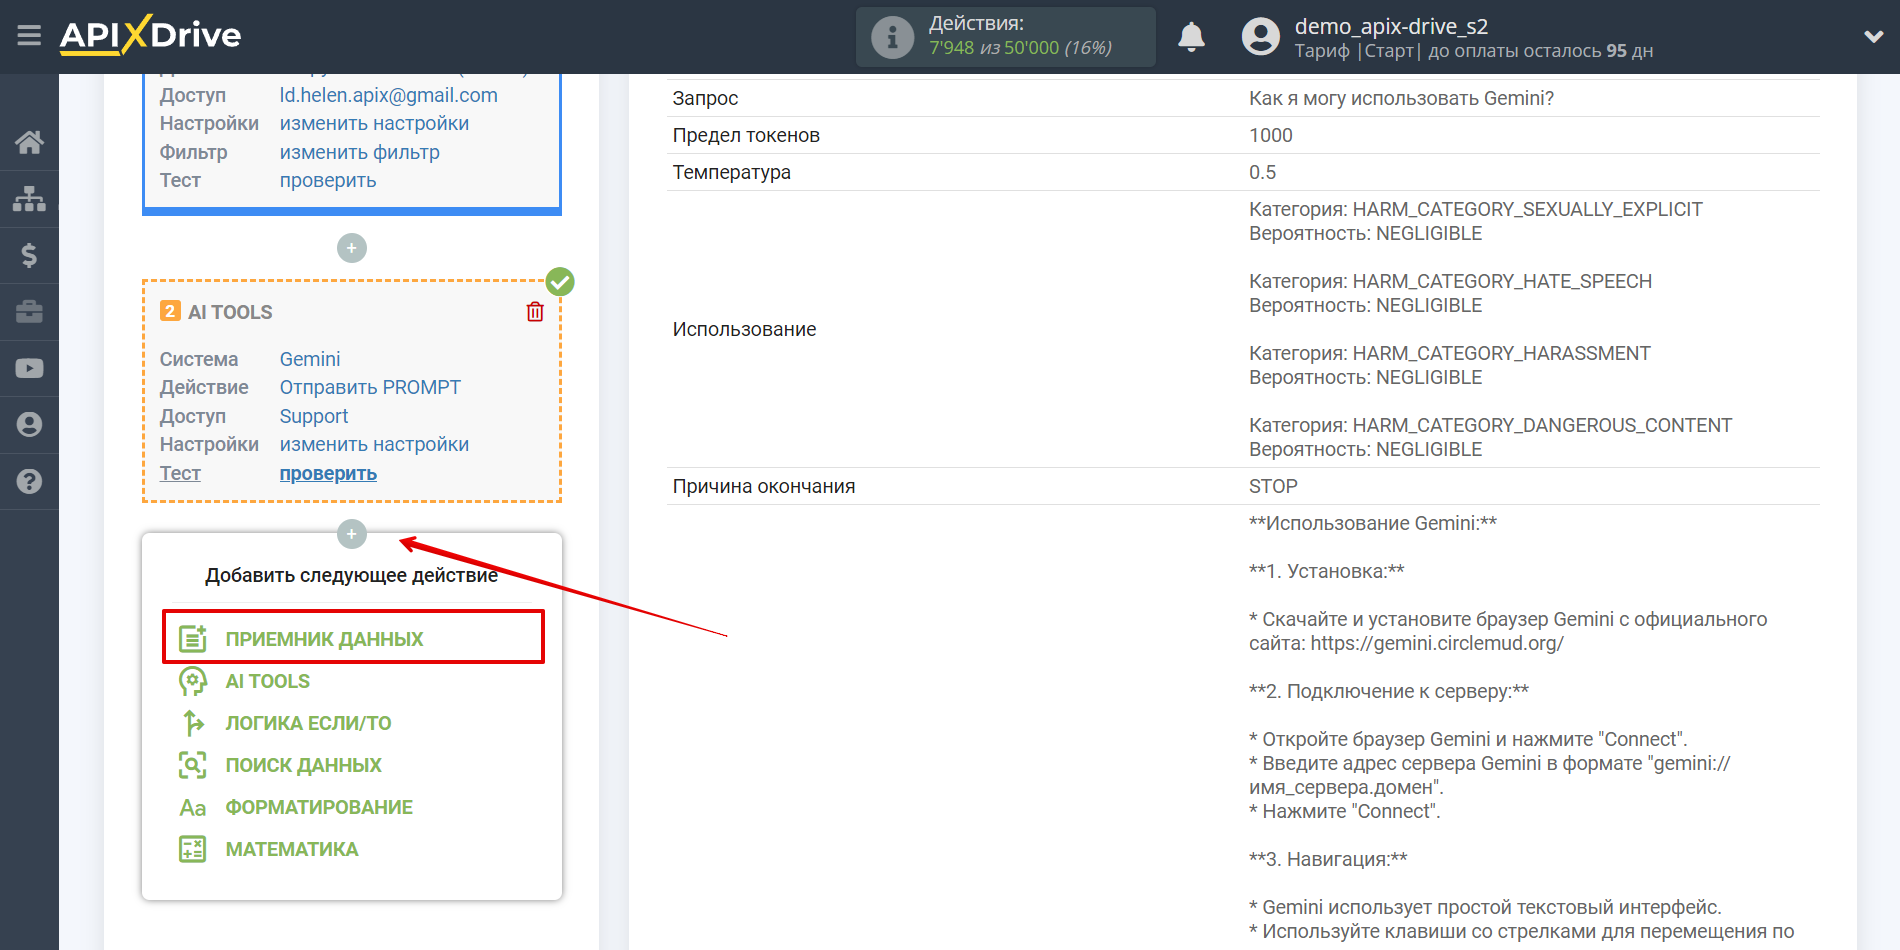Click изменить настройки in AI TOOLS block

(374, 444)
